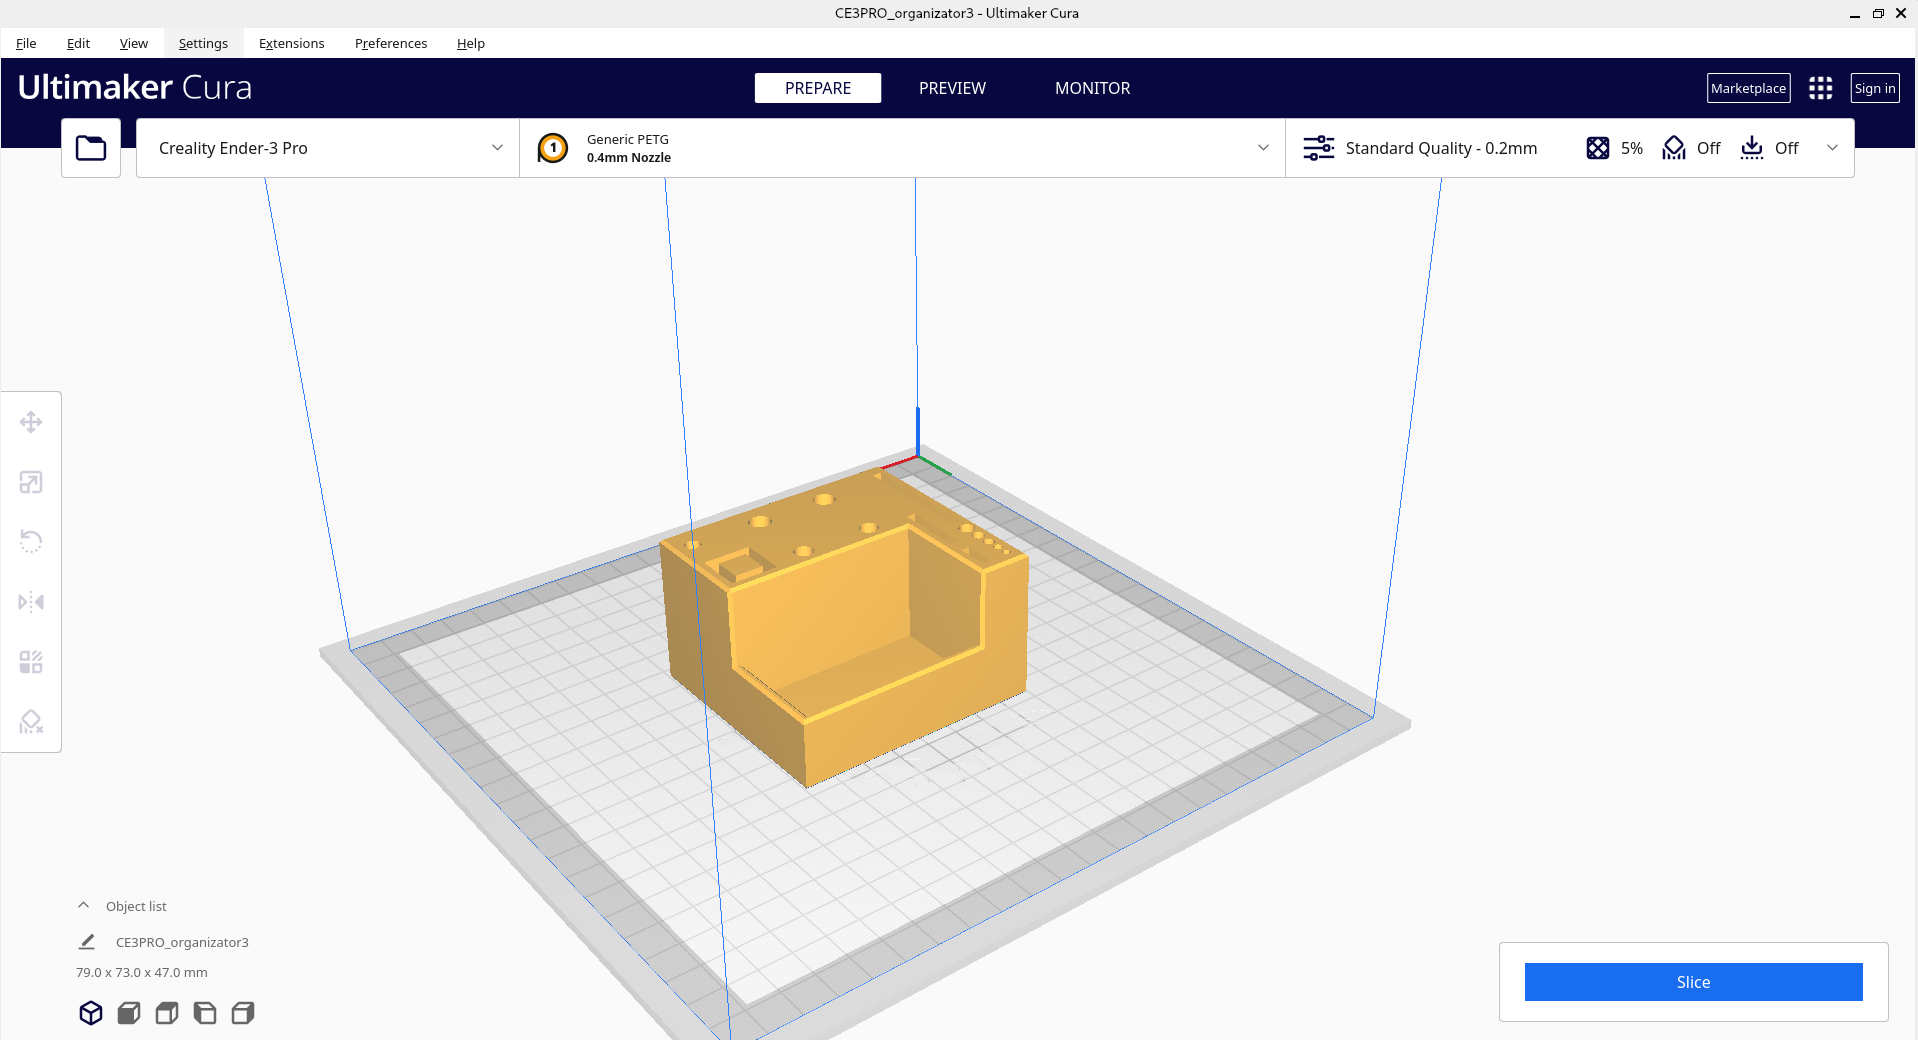Click the infill 5% icon

1598,148
